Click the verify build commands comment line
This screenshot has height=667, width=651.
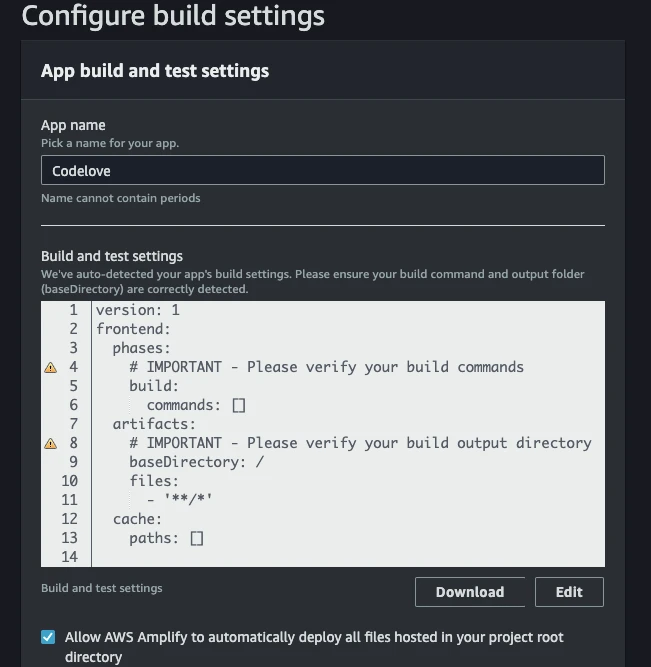pyautogui.click(x=326, y=367)
